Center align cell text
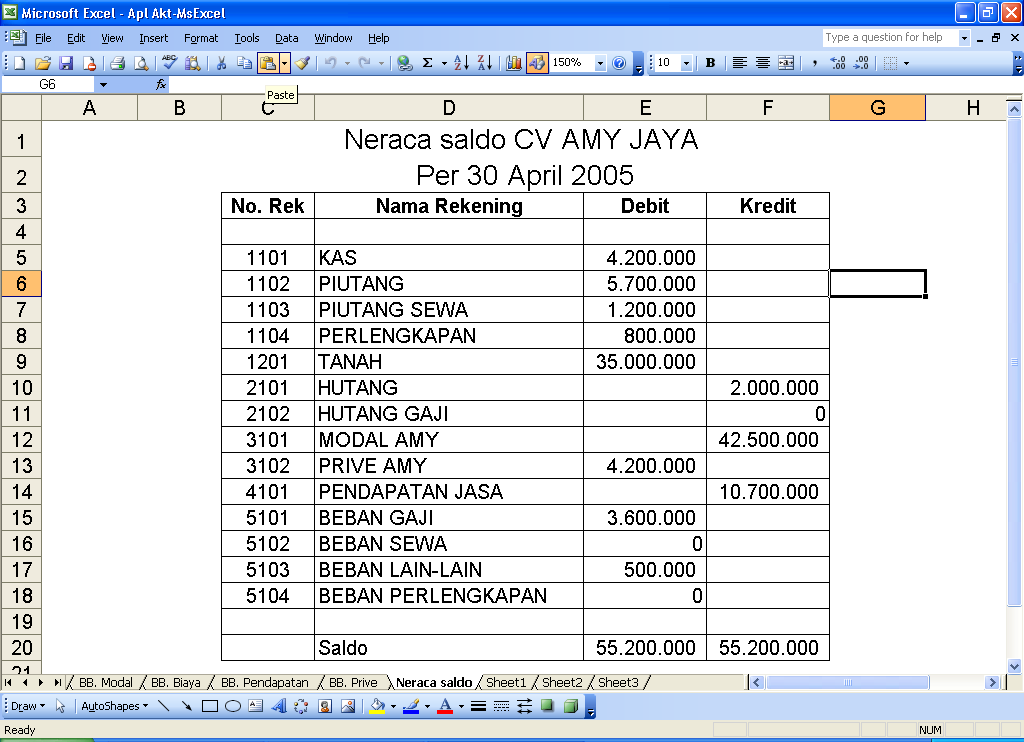This screenshot has width=1024, height=742. point(763,63)
